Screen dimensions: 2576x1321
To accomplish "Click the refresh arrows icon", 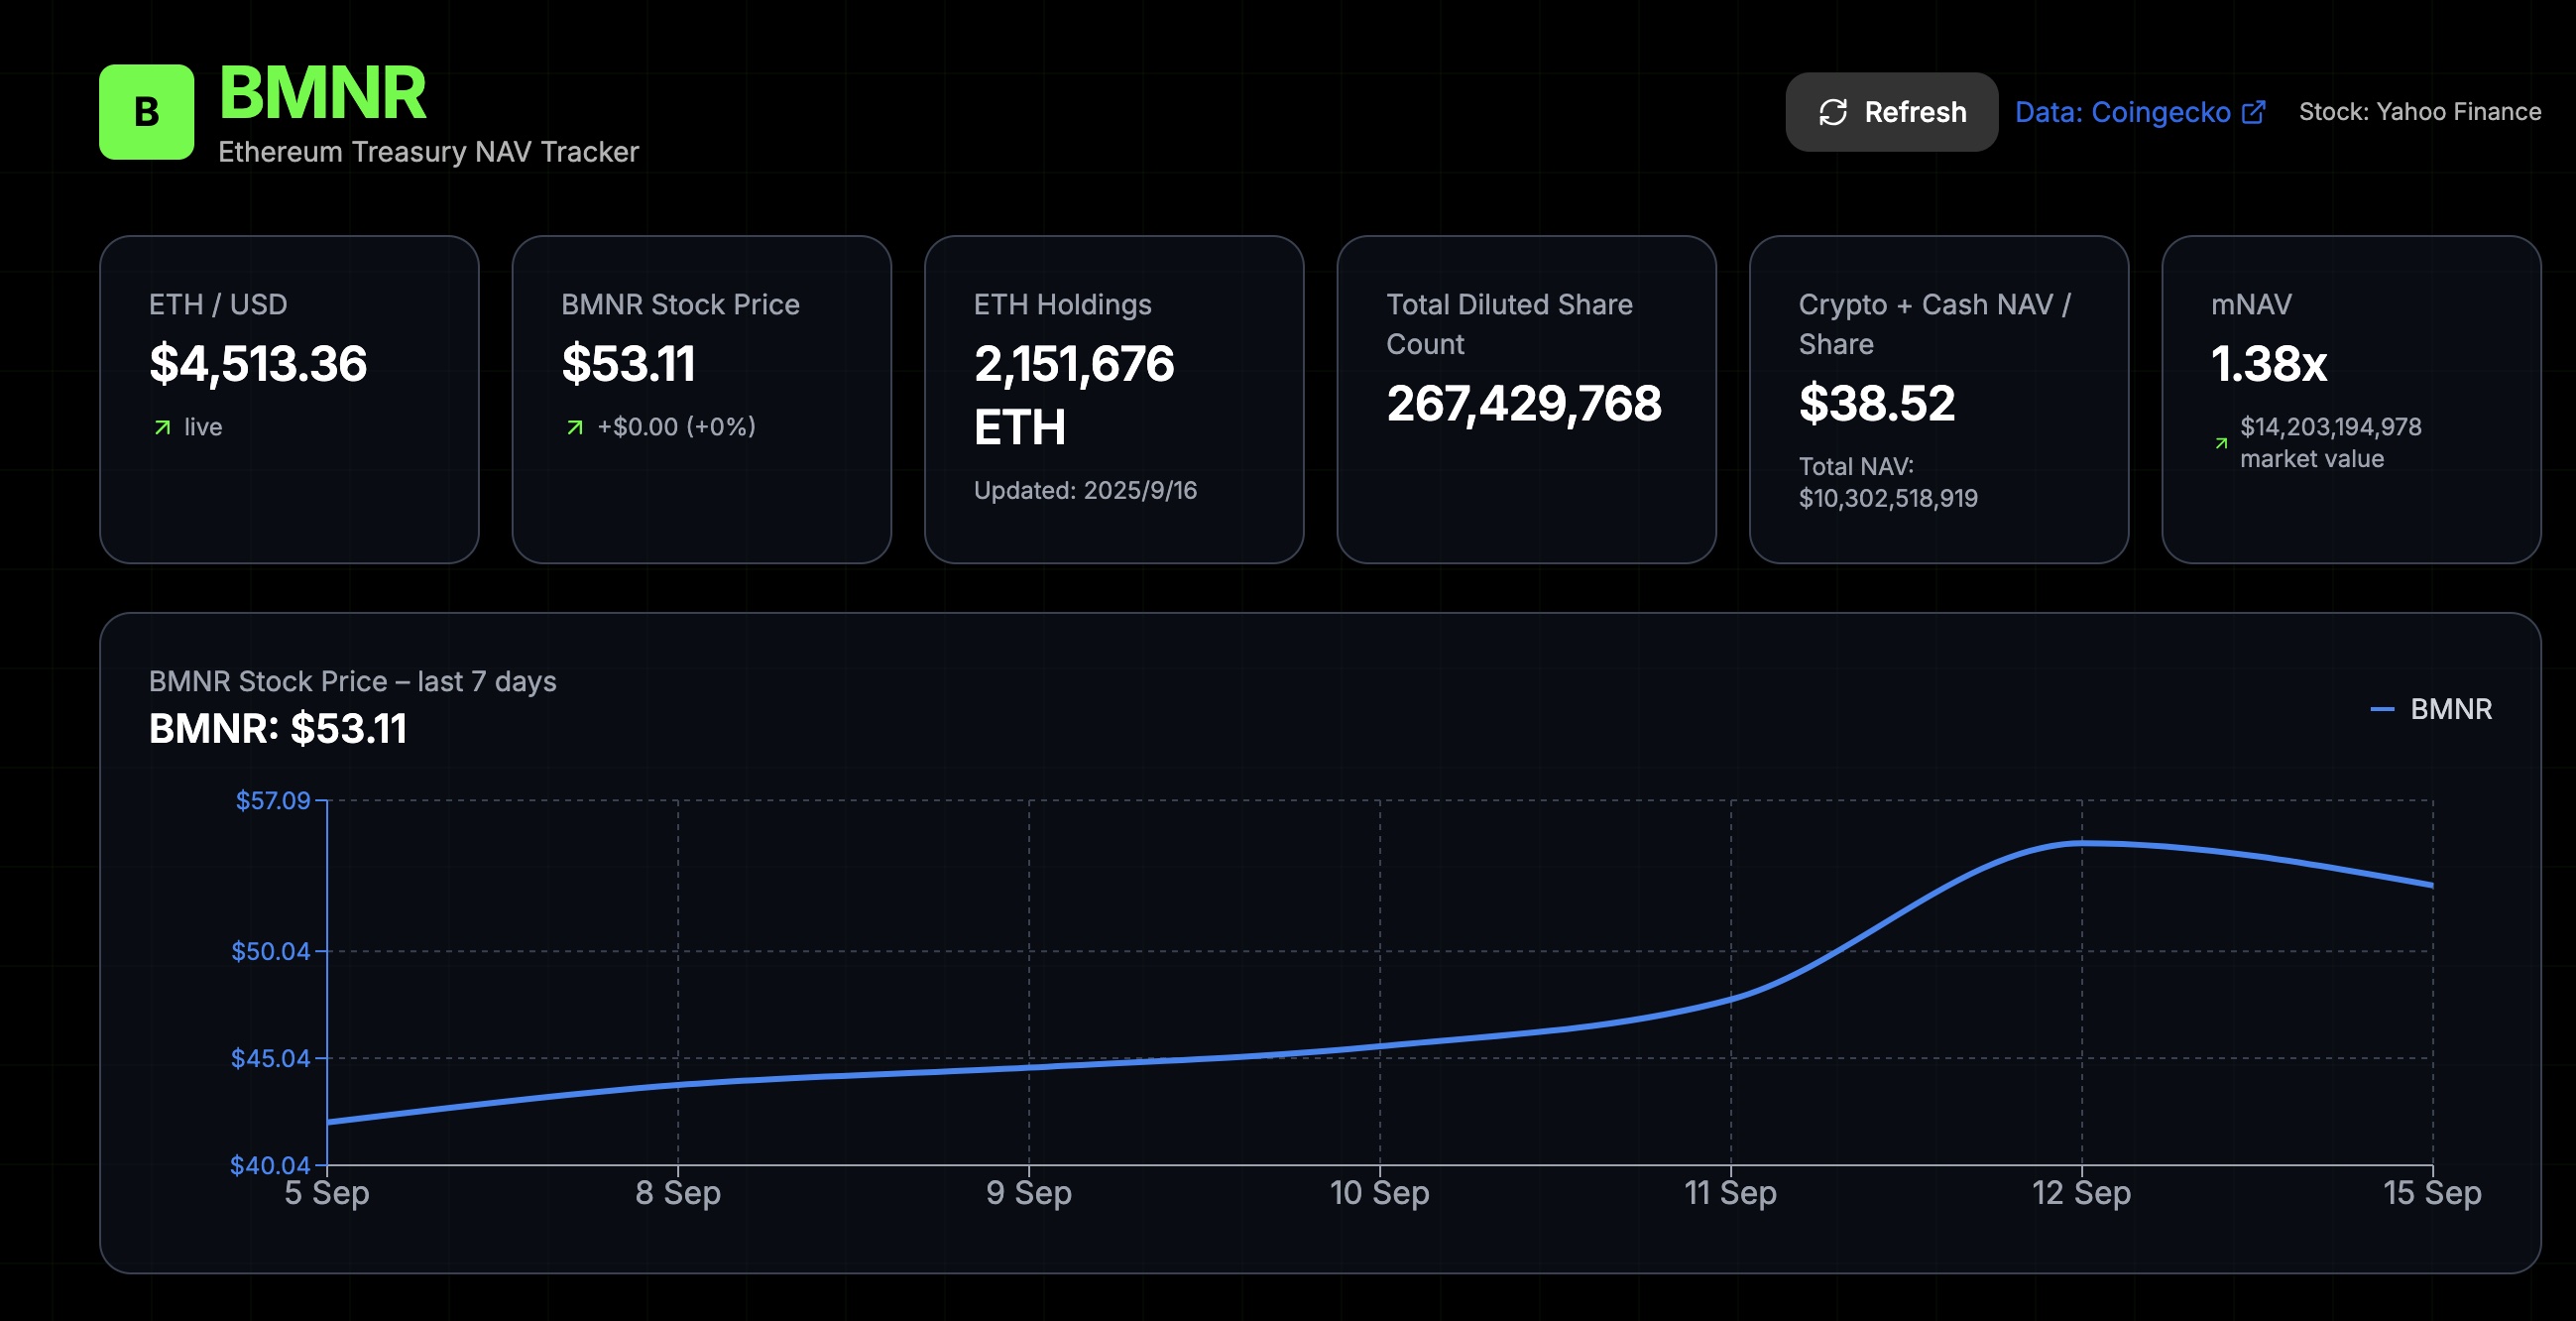I will click(1832, 112).
